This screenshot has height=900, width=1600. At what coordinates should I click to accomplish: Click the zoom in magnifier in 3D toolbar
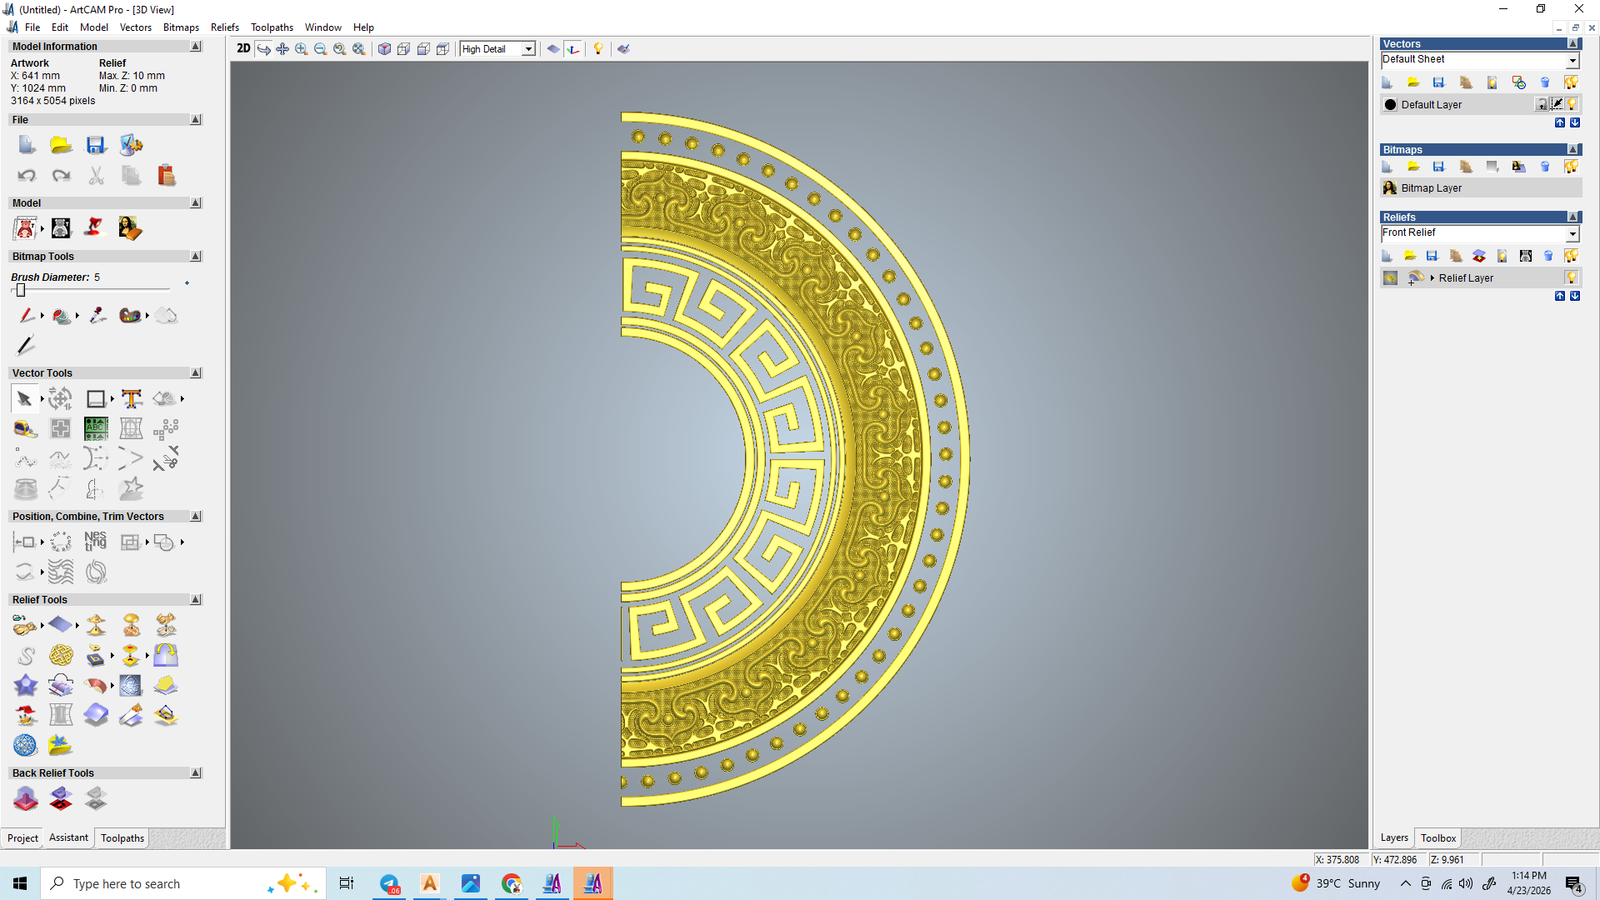301,49
